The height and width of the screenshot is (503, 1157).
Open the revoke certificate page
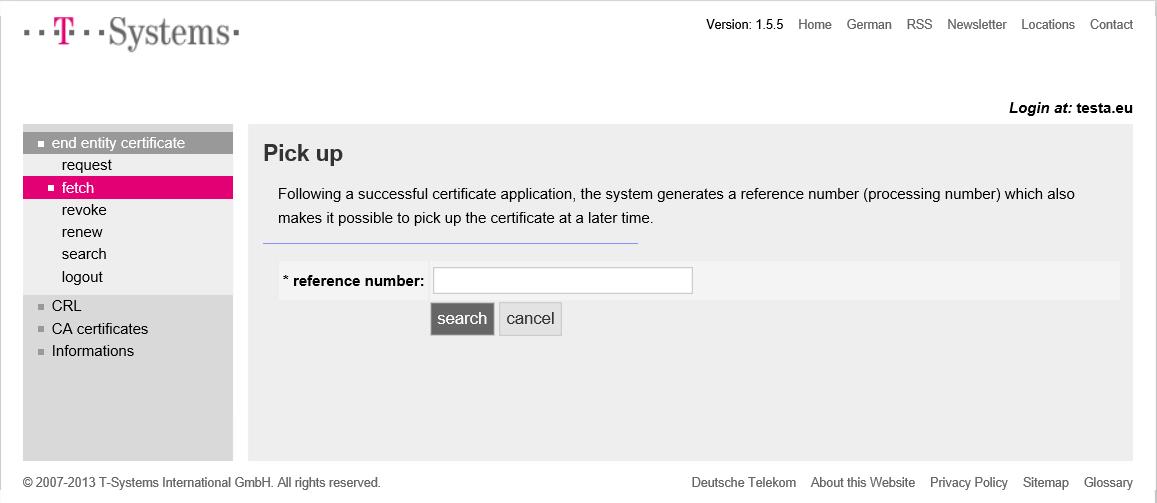(84, 210)
